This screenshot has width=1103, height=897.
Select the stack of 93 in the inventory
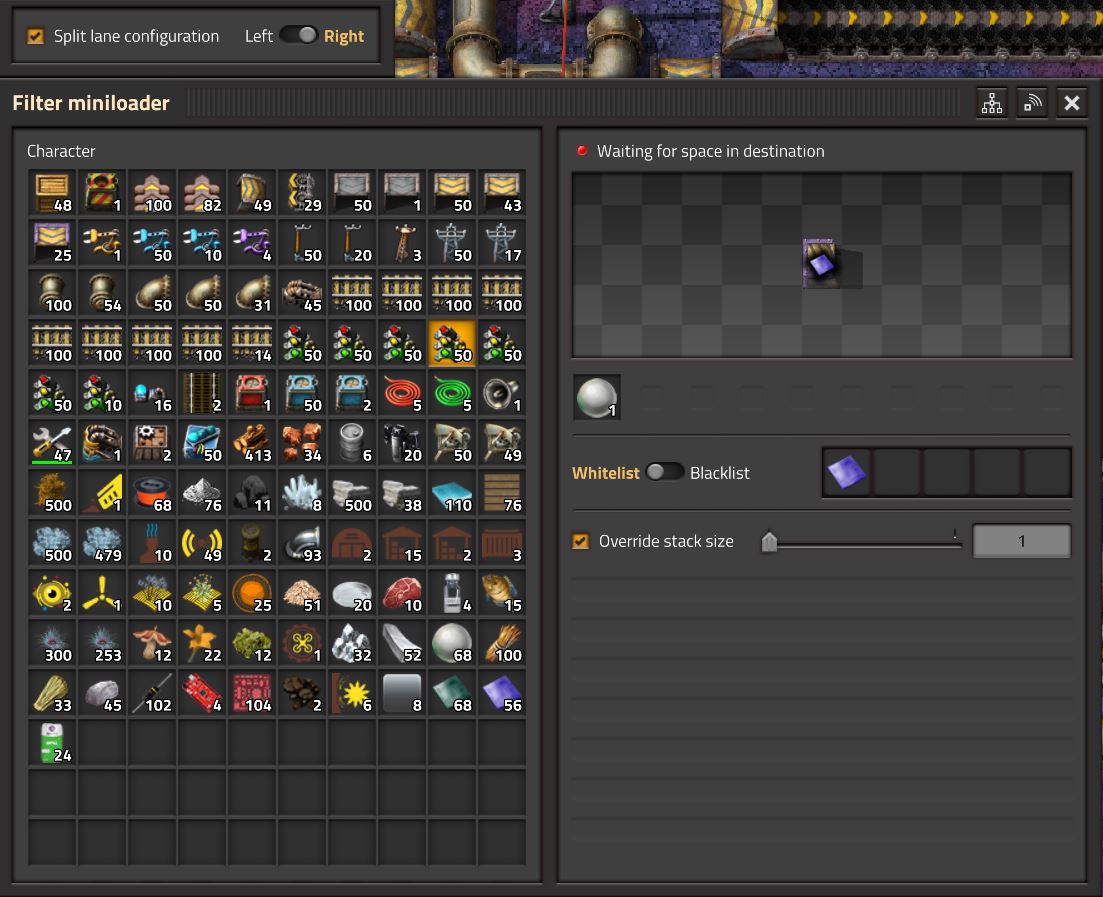tap(302, 542)
